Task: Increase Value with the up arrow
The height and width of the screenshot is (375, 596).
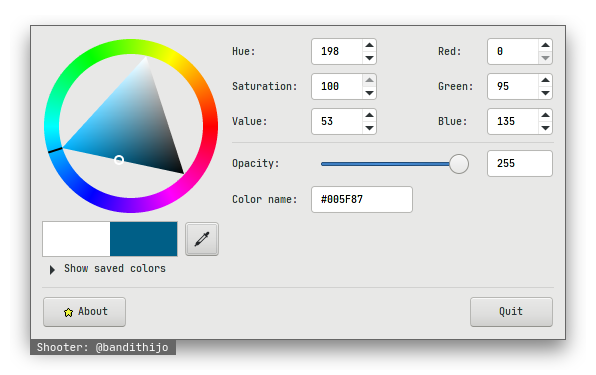Action: [369, 115]
